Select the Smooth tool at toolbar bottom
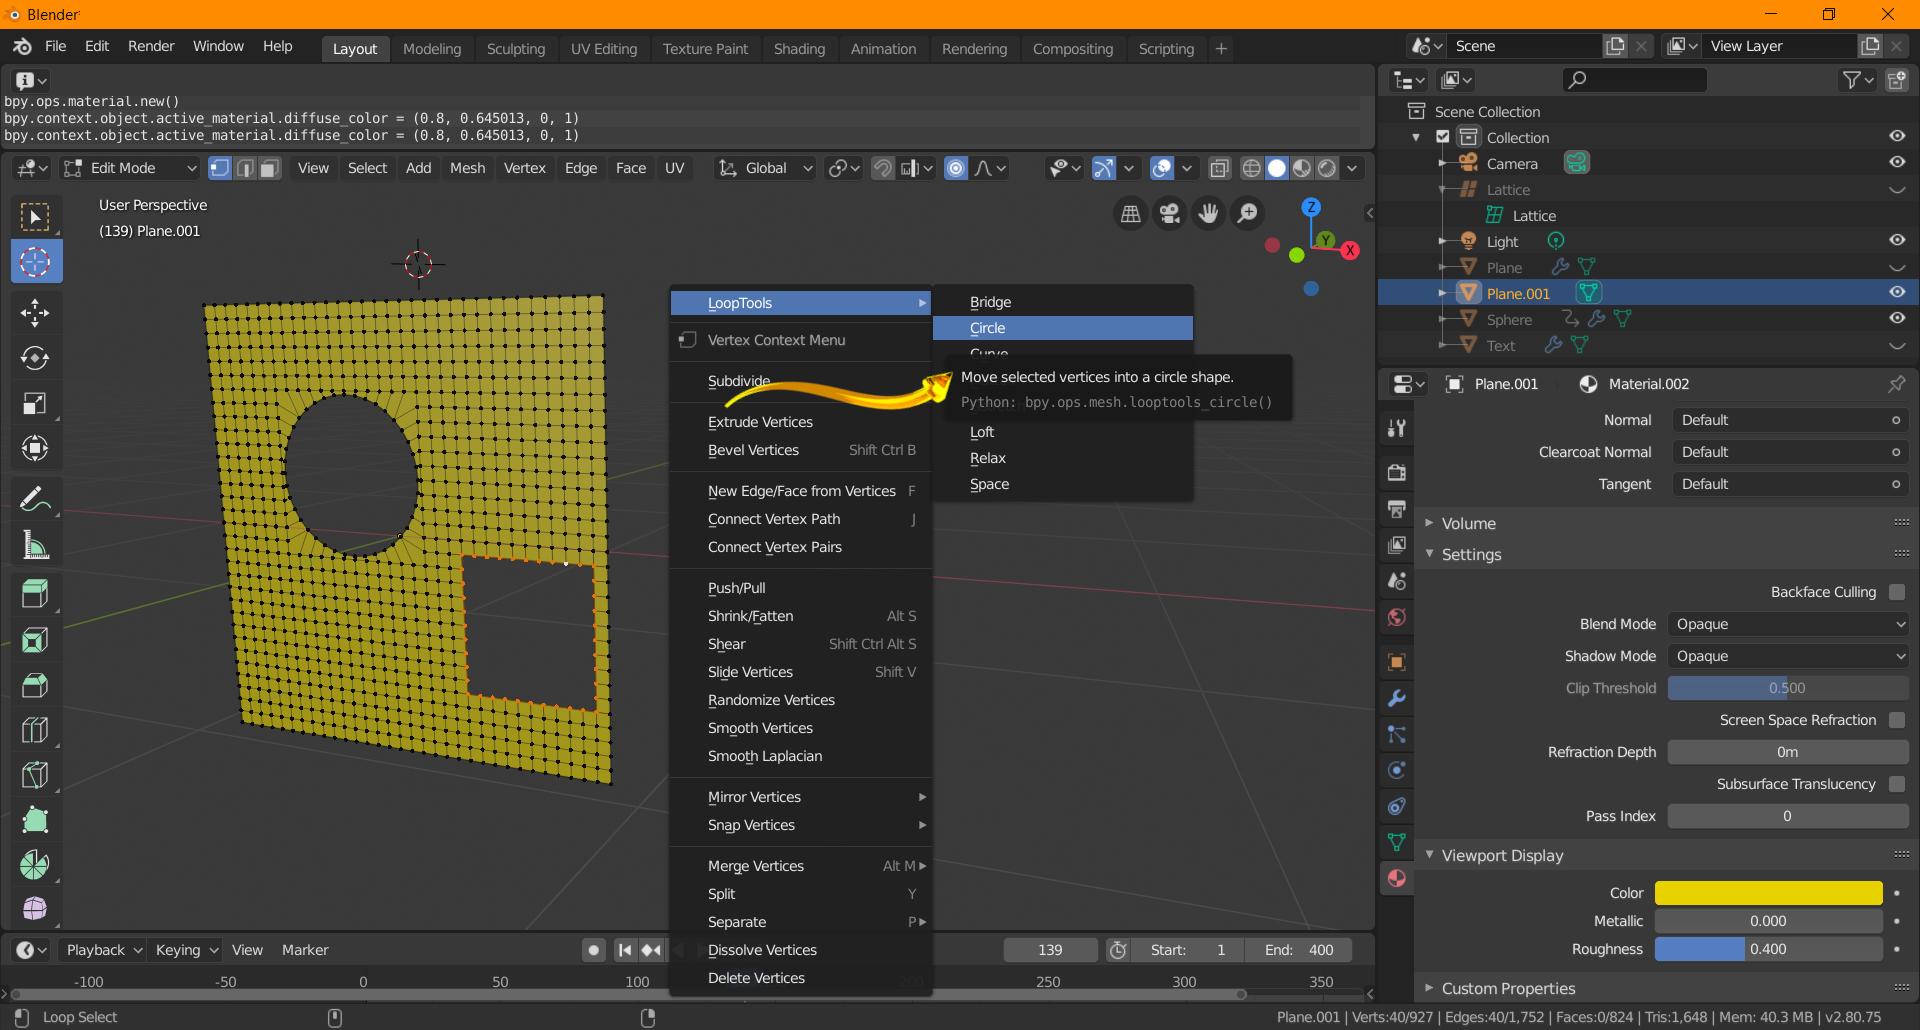 (35, 908)
